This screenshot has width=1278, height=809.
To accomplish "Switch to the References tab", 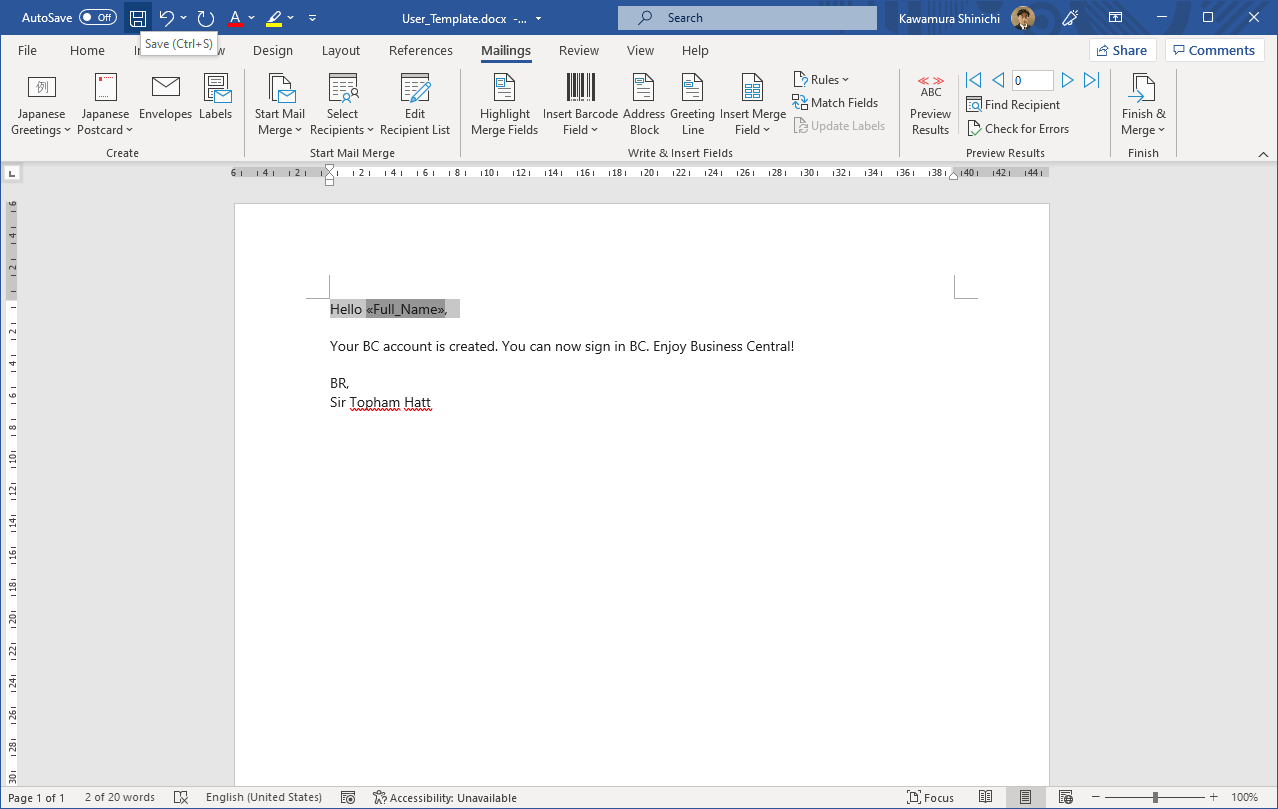I will tap(420, 50).
